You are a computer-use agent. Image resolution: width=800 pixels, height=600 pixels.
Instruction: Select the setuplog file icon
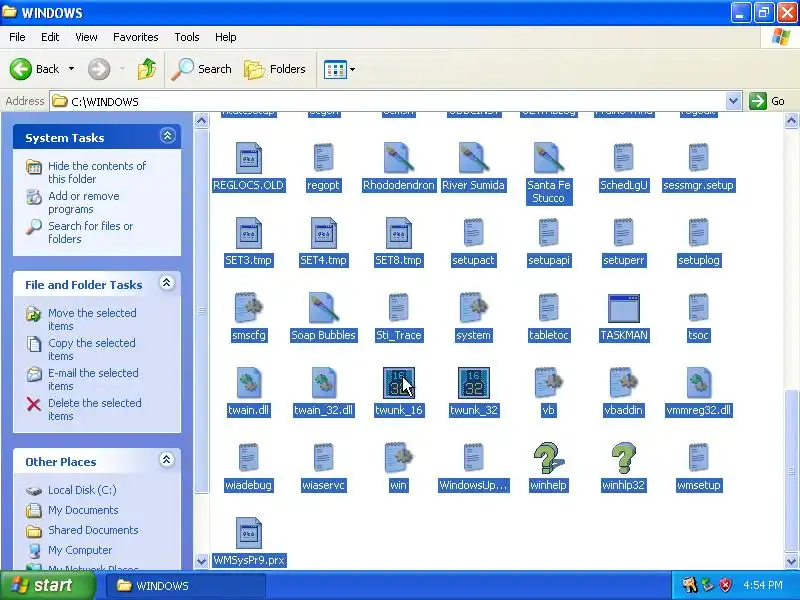click(x=698, y=233)
